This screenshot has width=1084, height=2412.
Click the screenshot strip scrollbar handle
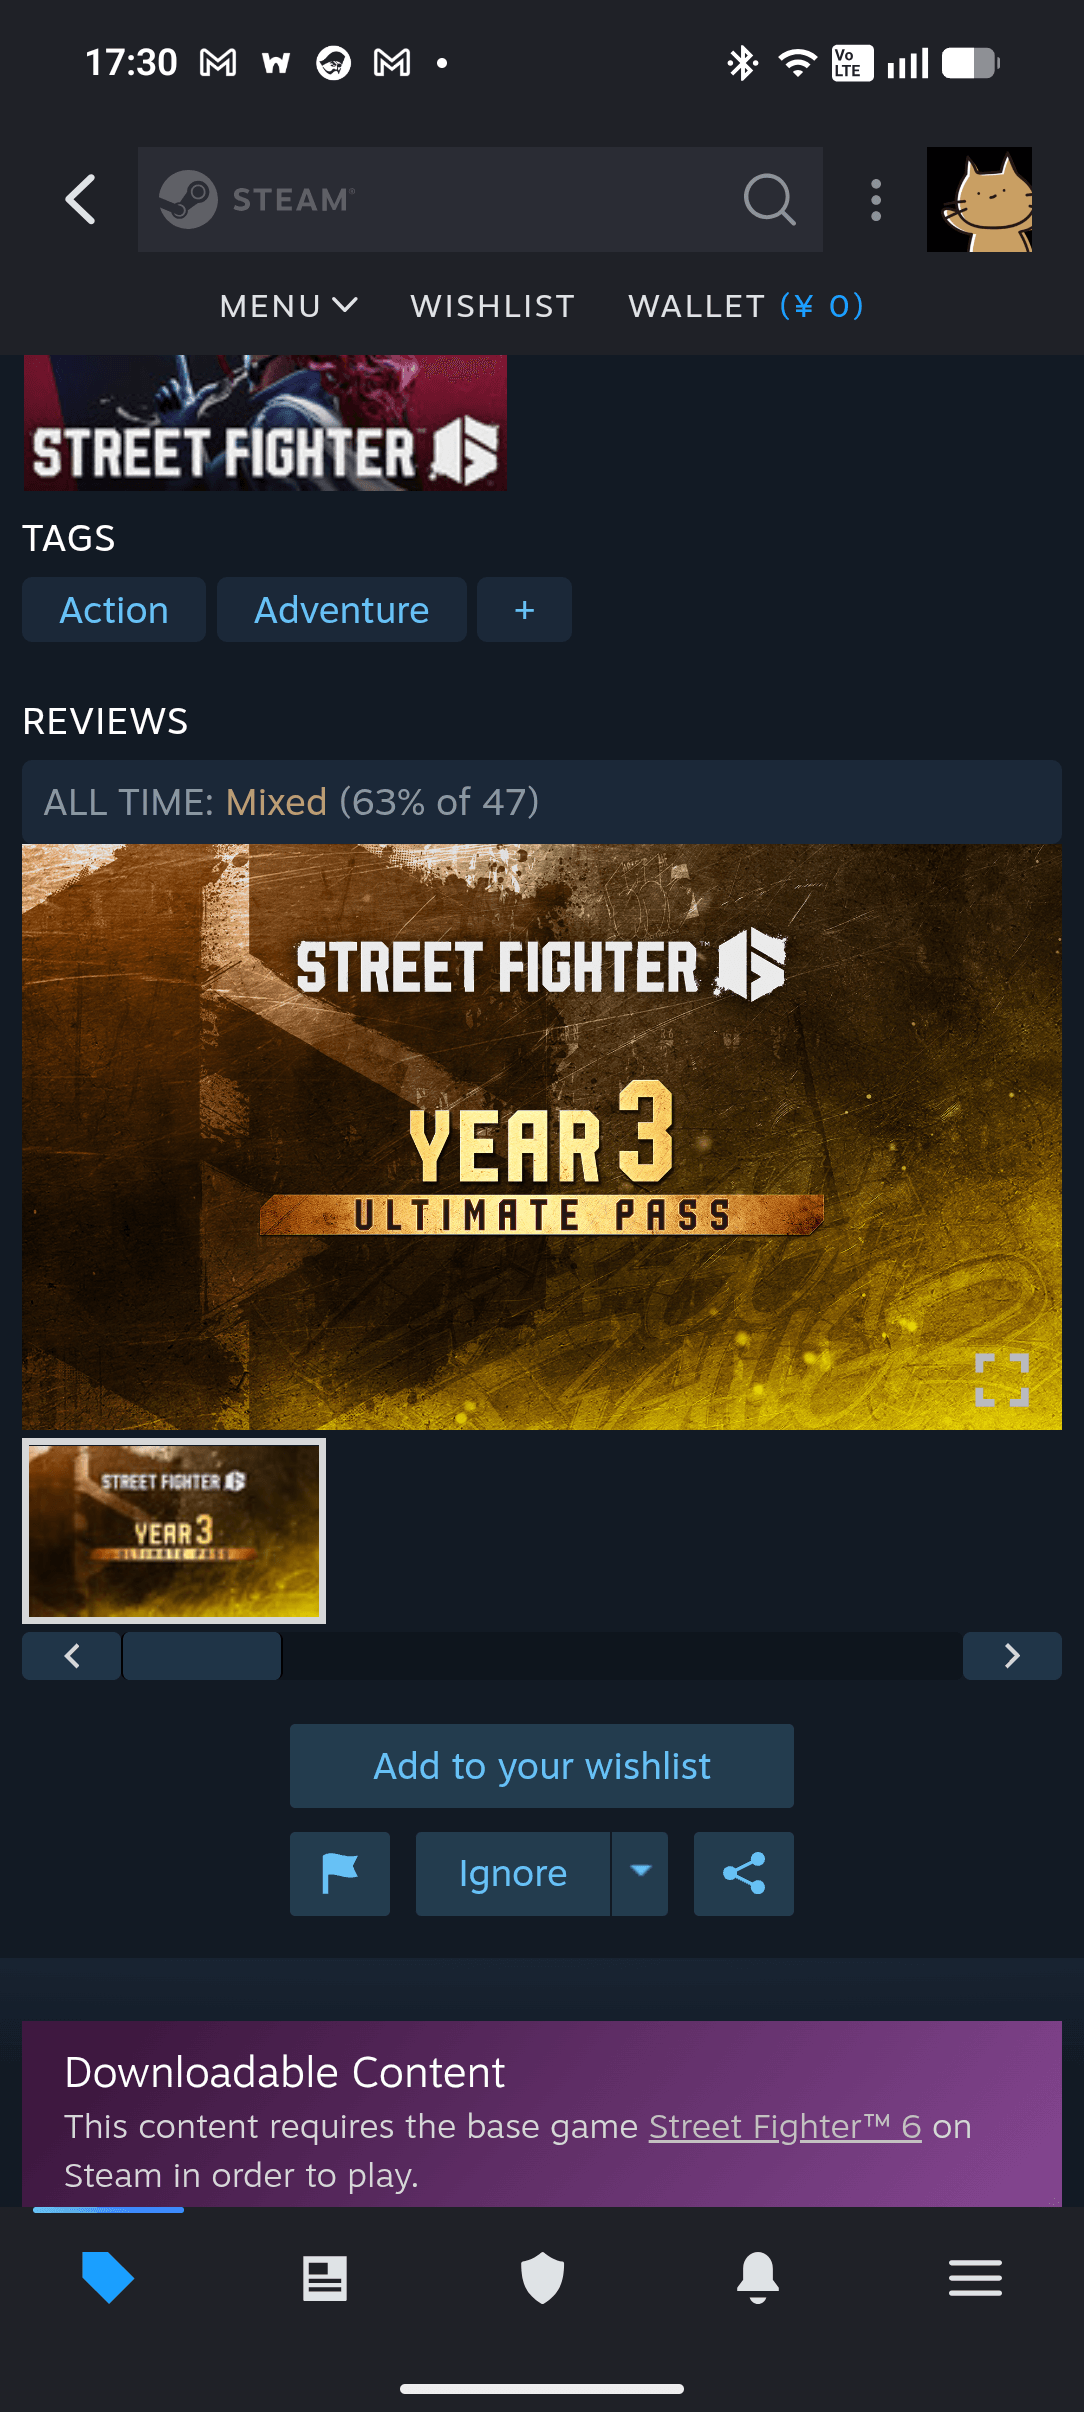click(202, 1656)
